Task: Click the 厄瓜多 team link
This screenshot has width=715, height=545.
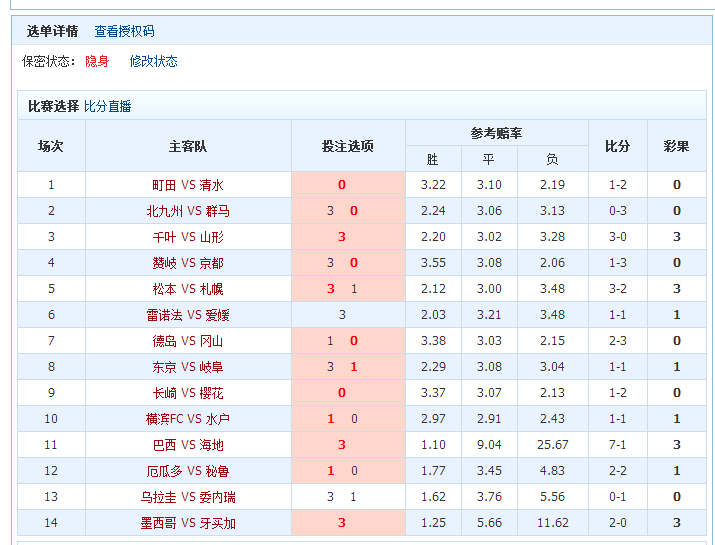Action: 160,471
